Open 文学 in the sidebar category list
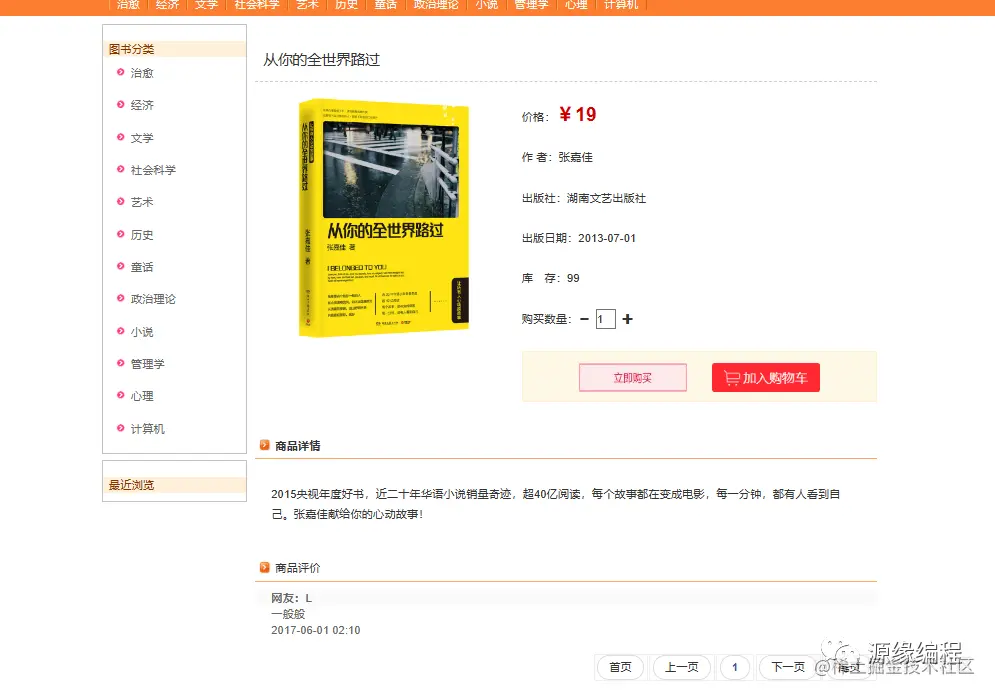 pyautogui.click(x=142, y=138)
